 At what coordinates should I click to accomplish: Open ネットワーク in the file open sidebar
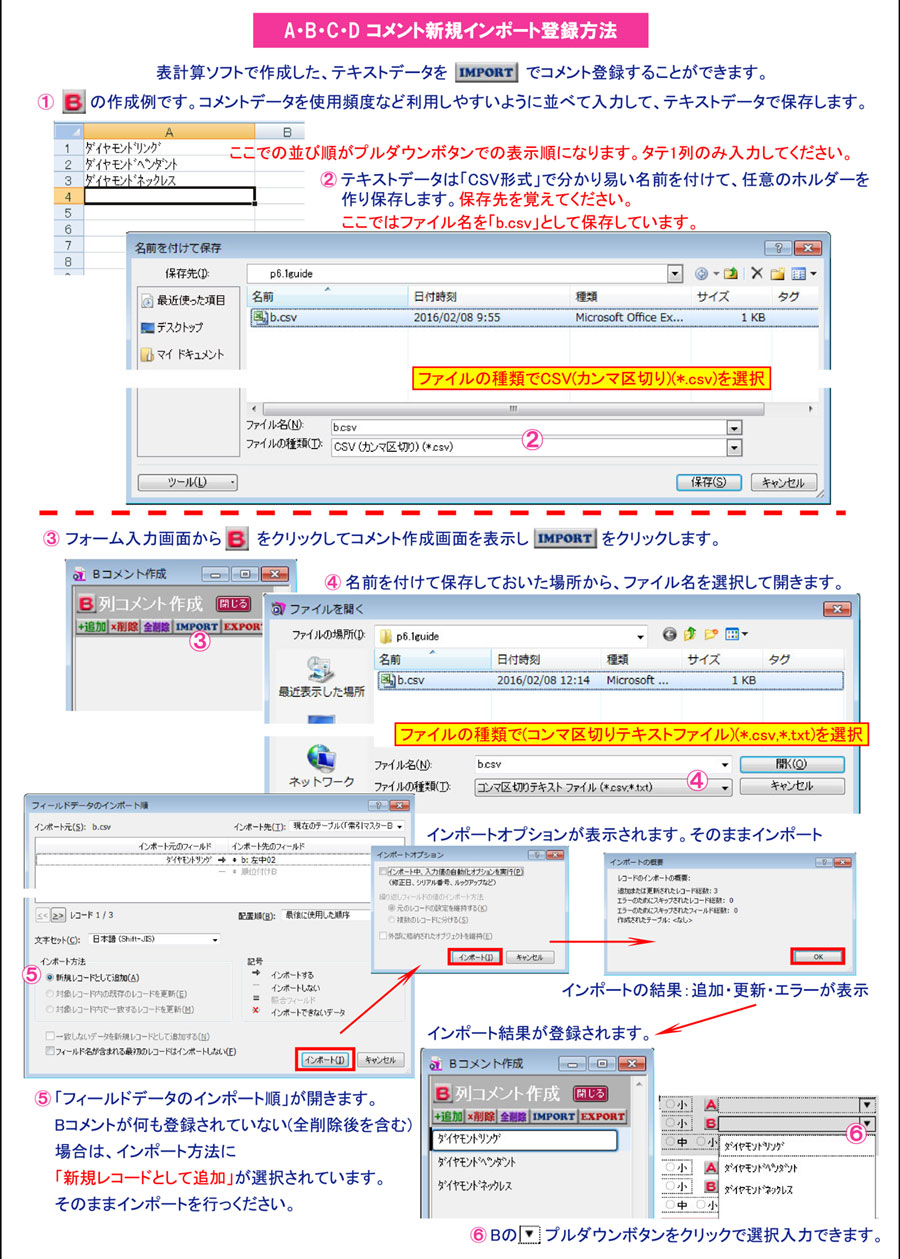pos(321,767)
